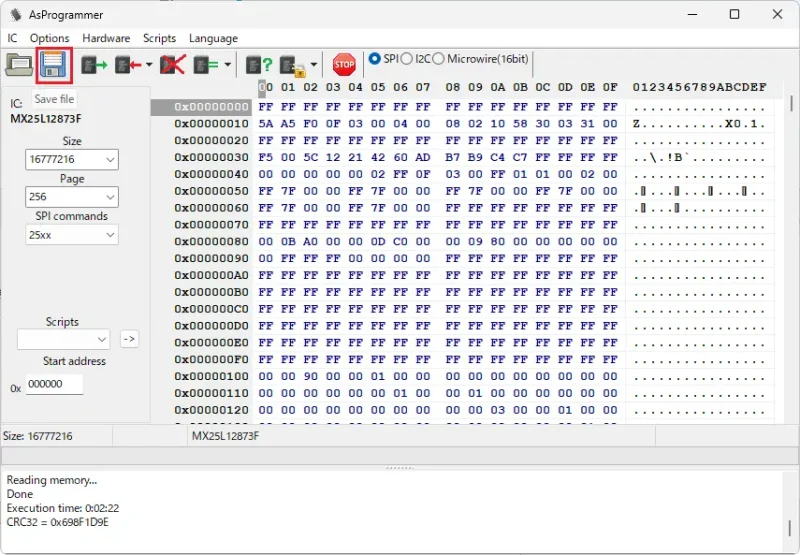Select the Microwire(16bit) radio button
This screenshot has width=800, height=555.
click(x=439, y=59)
